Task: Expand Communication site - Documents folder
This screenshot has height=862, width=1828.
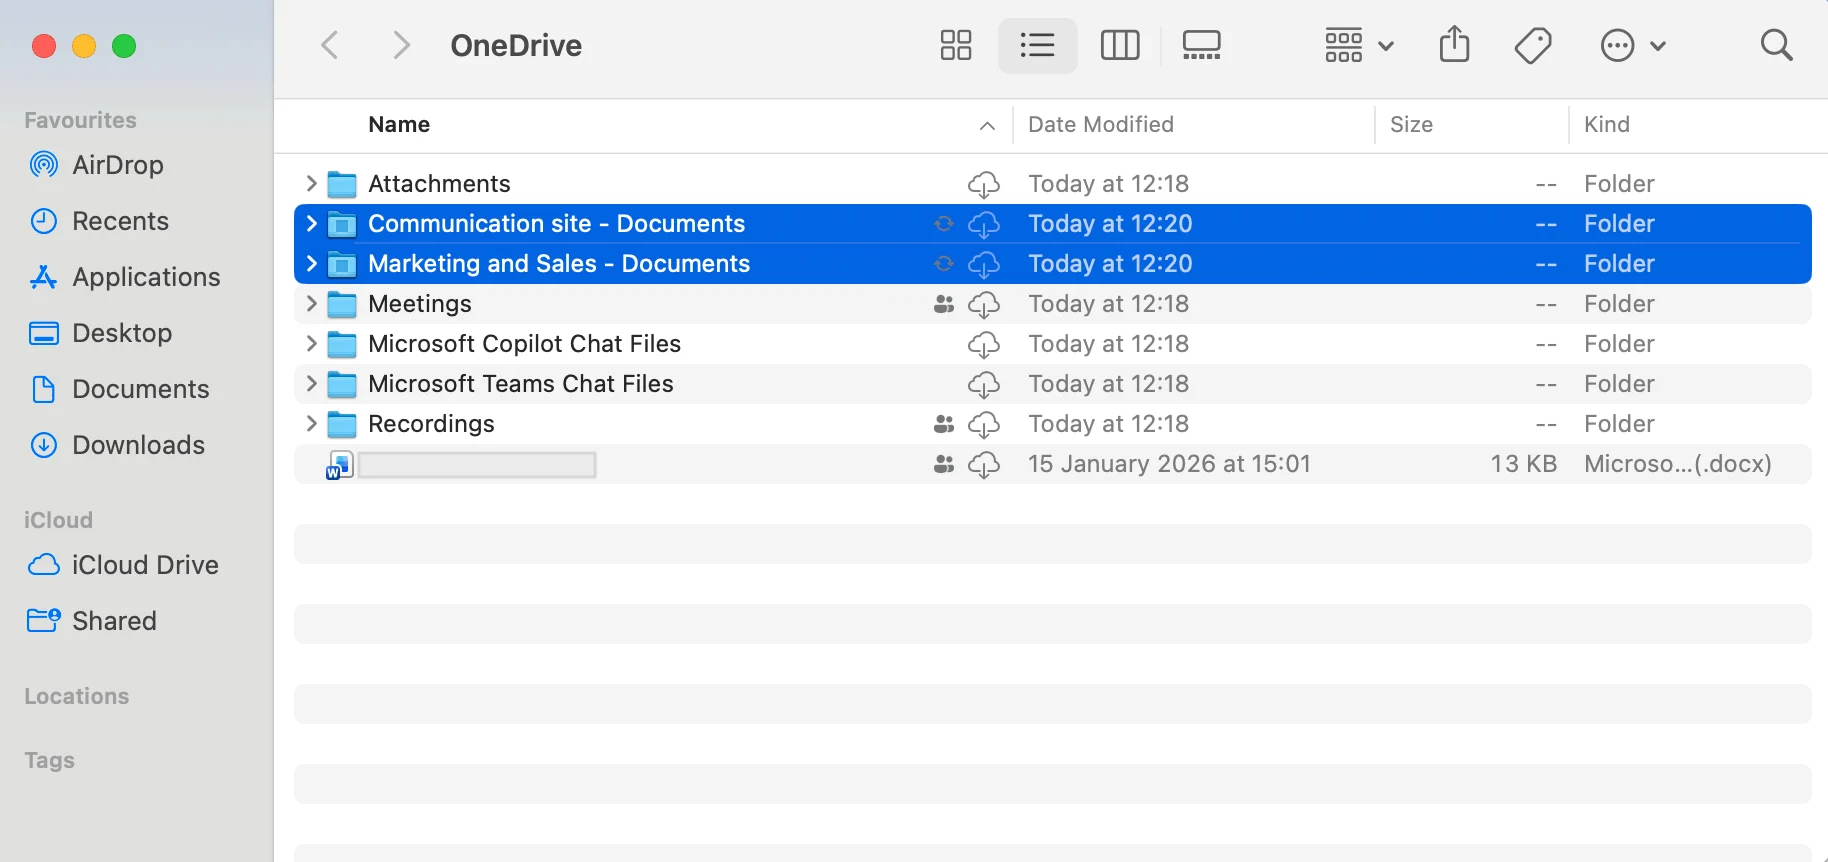Action: (311, 223)
